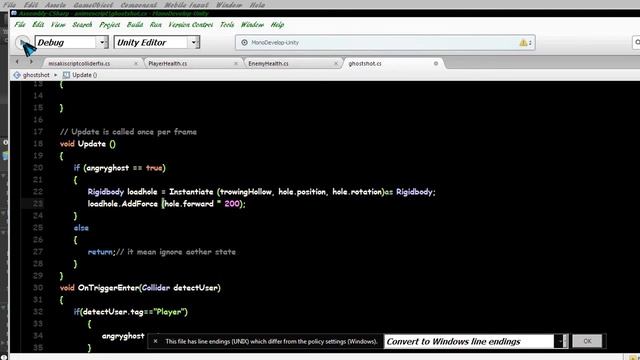Click the next tab navigation arrow

pos(31,62)
